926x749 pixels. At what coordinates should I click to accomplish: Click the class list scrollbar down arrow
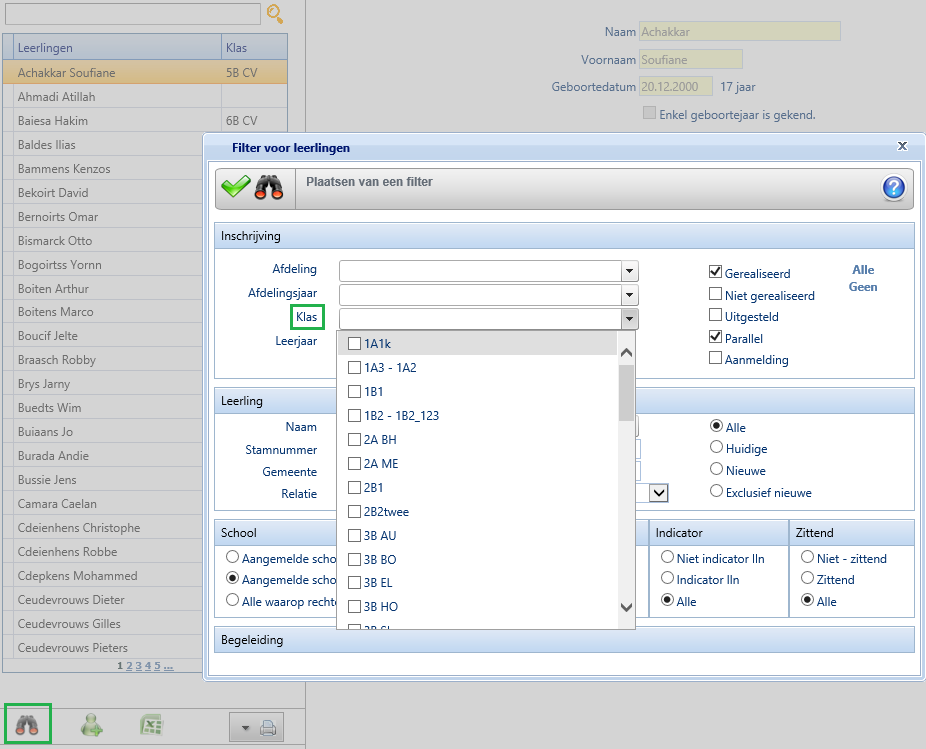tap(627, 607)
